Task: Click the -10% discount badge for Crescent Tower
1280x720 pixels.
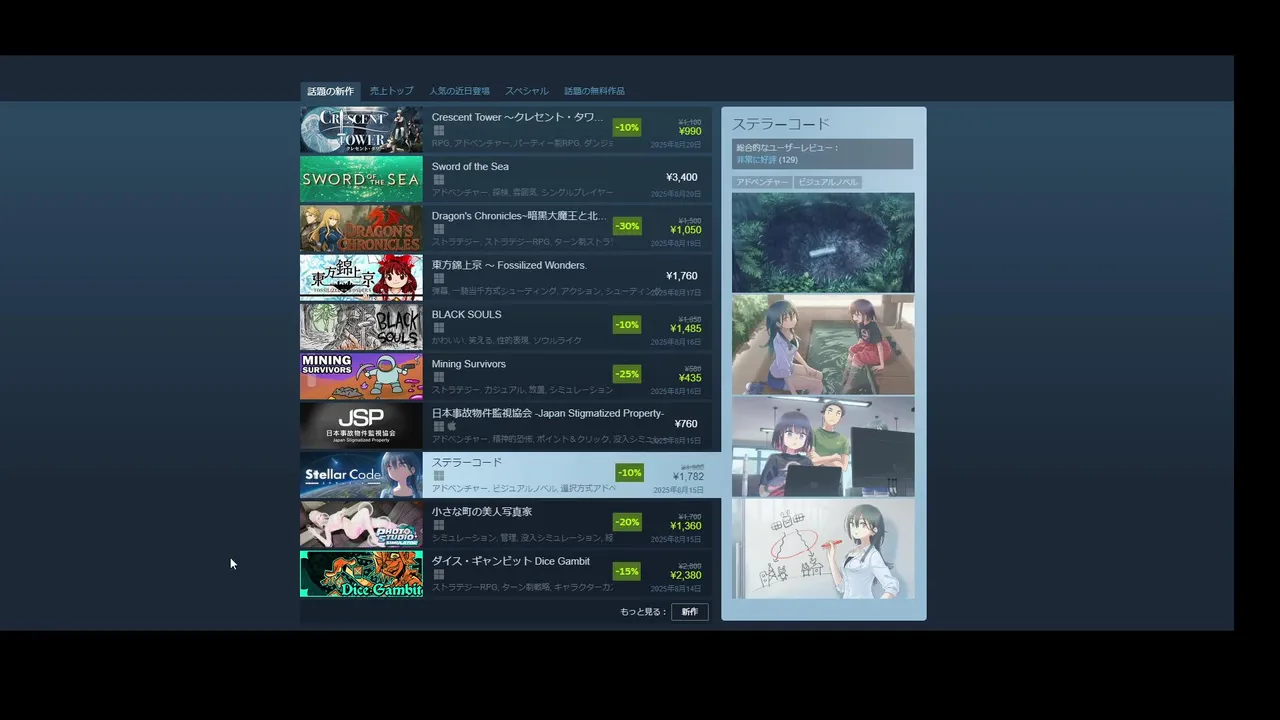Action: coord(627,127)
